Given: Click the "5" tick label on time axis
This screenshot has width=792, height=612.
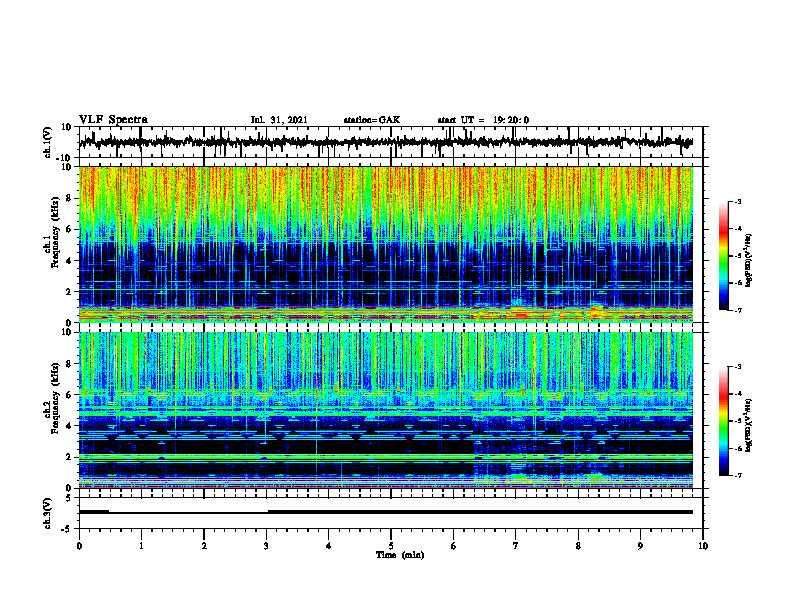Looking at the screenshot, I should click(x=391, y=546).
